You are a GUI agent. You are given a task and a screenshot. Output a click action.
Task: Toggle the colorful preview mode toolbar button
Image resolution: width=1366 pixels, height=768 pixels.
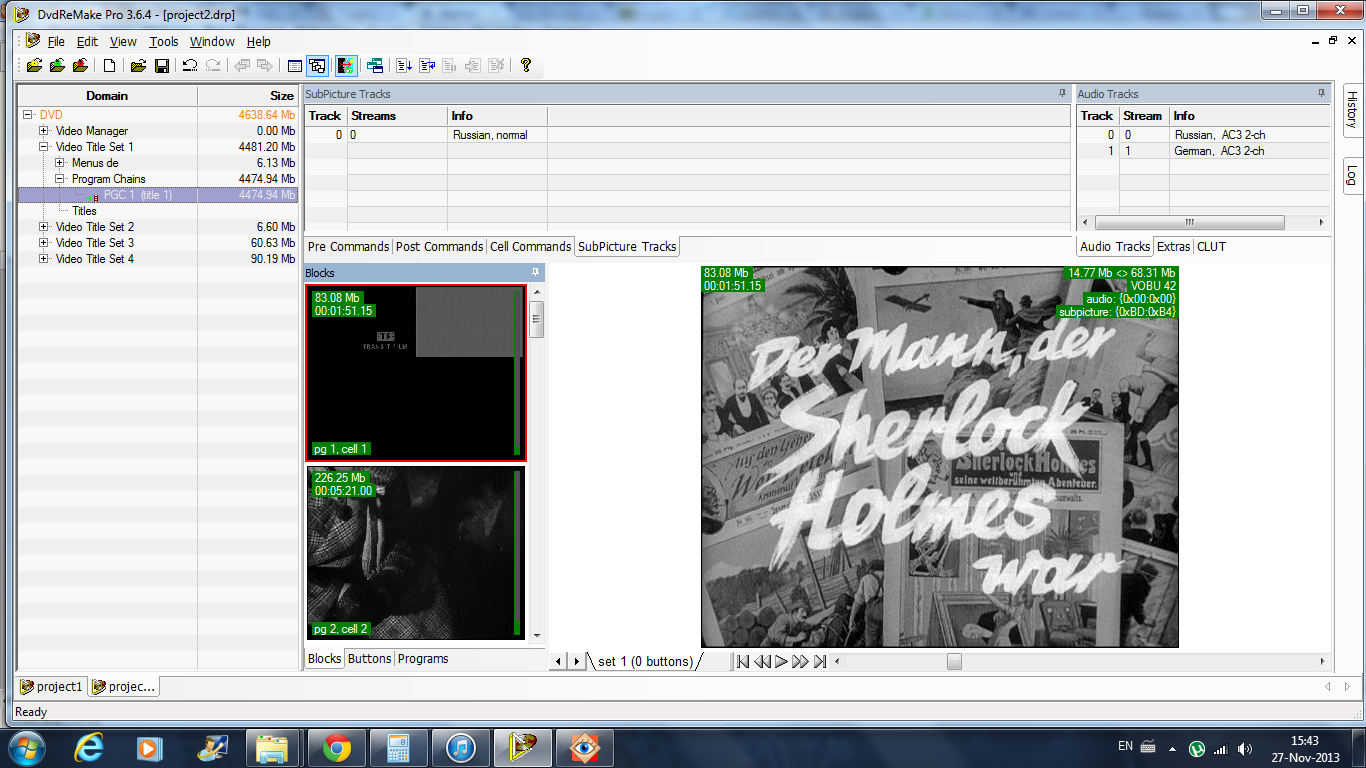346,66
